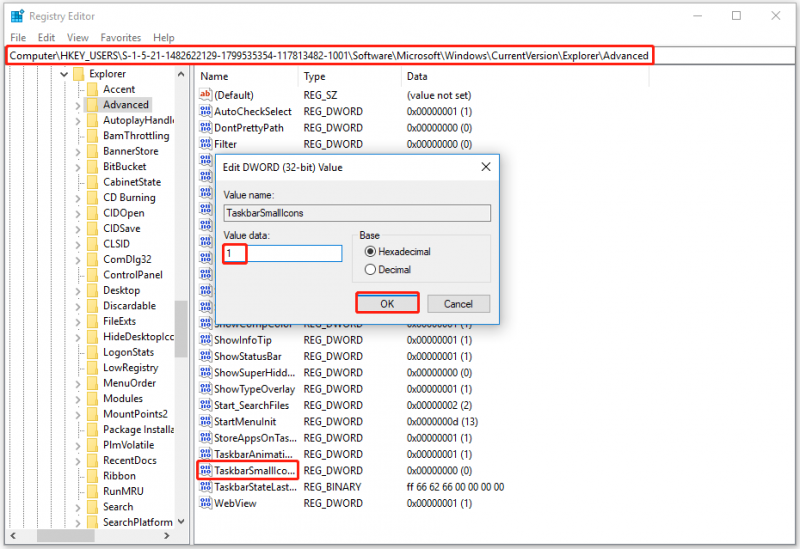Click the tree pane horizontal scrollbar thumb
The width and height of the screenshot is (800, 549).
65,536
